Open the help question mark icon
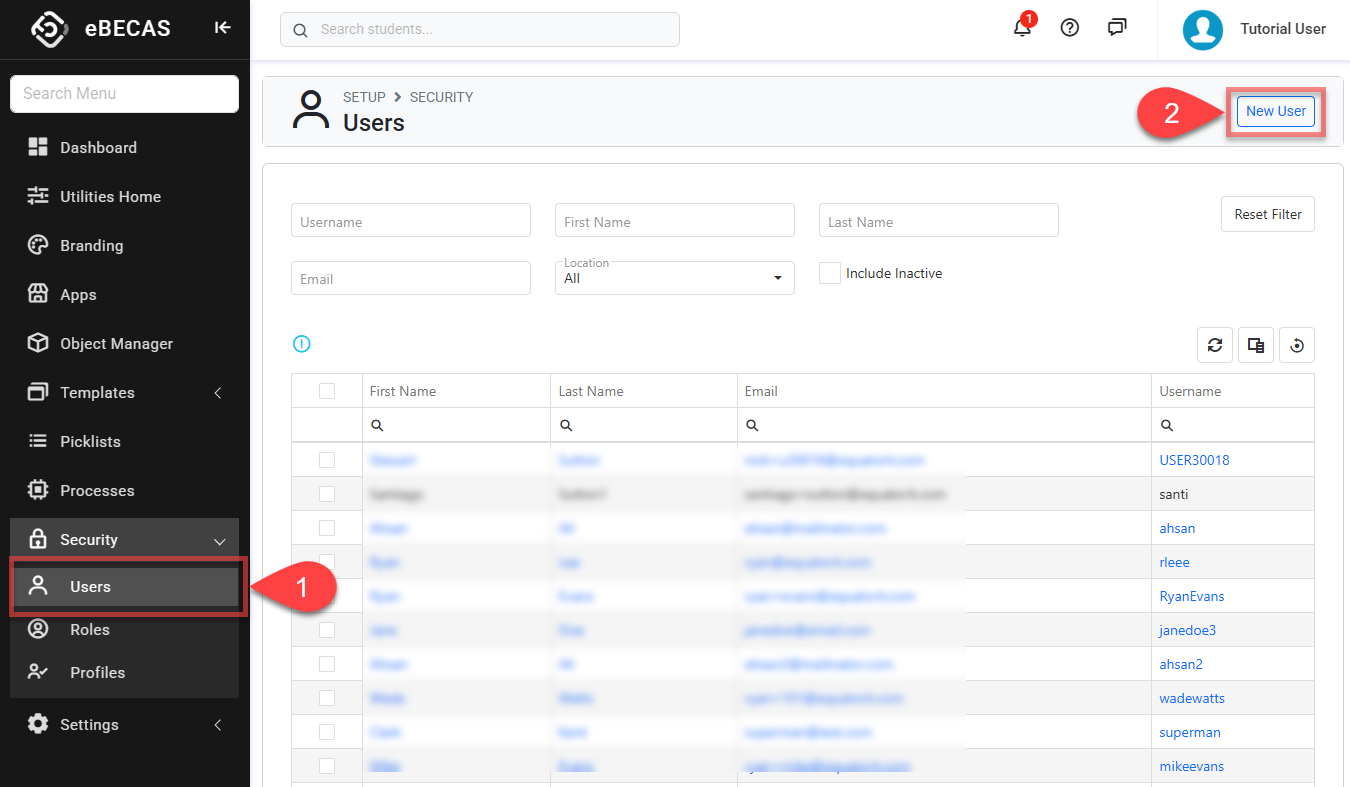This screenshot has height=787, width=1350. click(x=1069, y=28)
